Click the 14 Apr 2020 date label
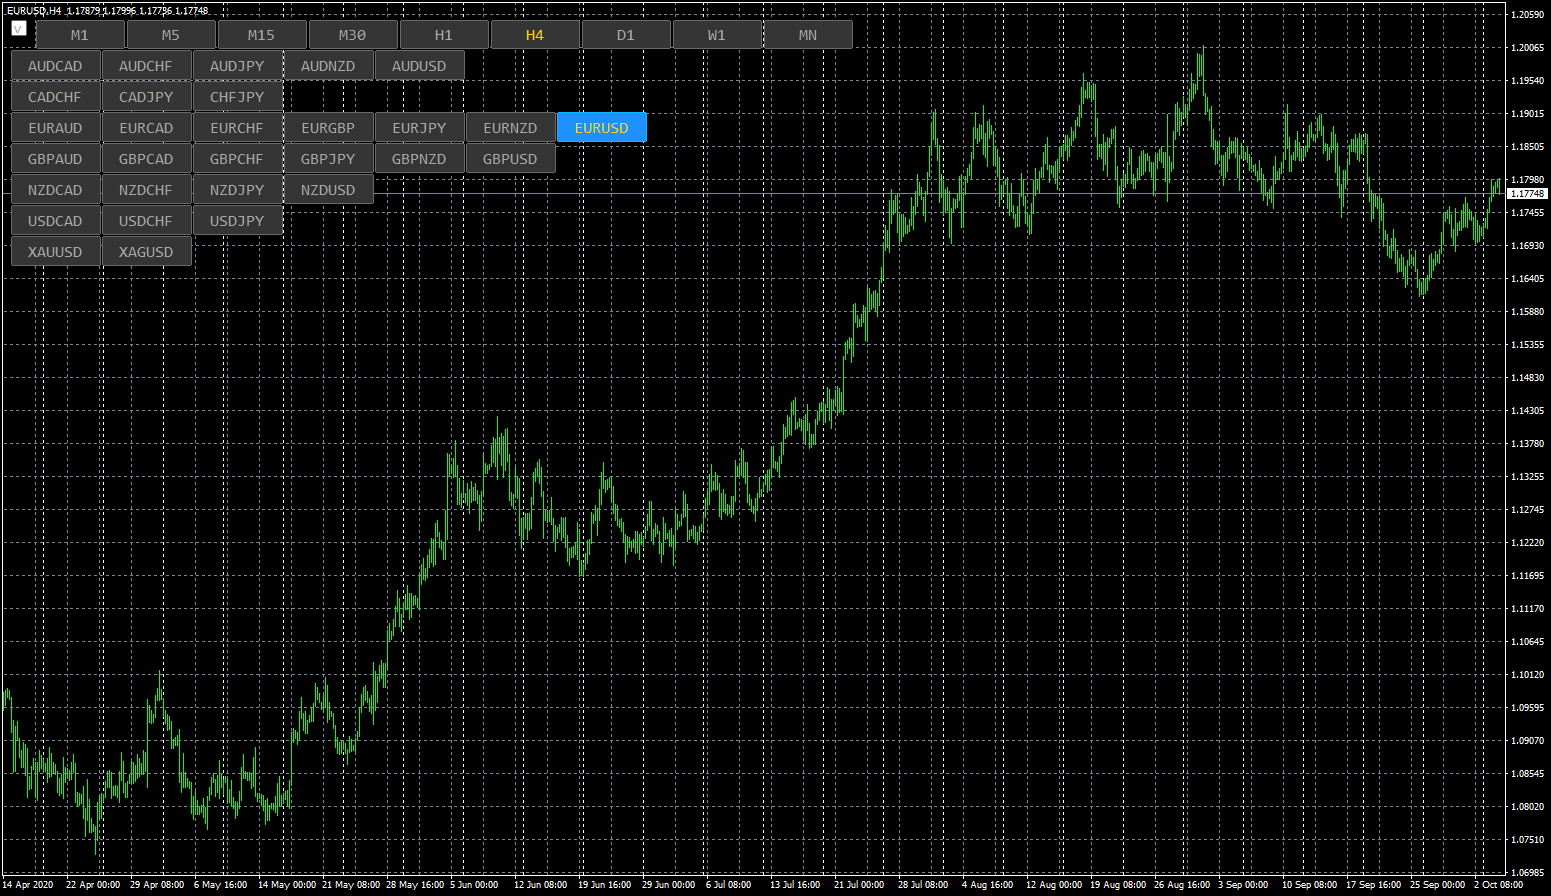 pyautogui.click(x=28, y=885)
